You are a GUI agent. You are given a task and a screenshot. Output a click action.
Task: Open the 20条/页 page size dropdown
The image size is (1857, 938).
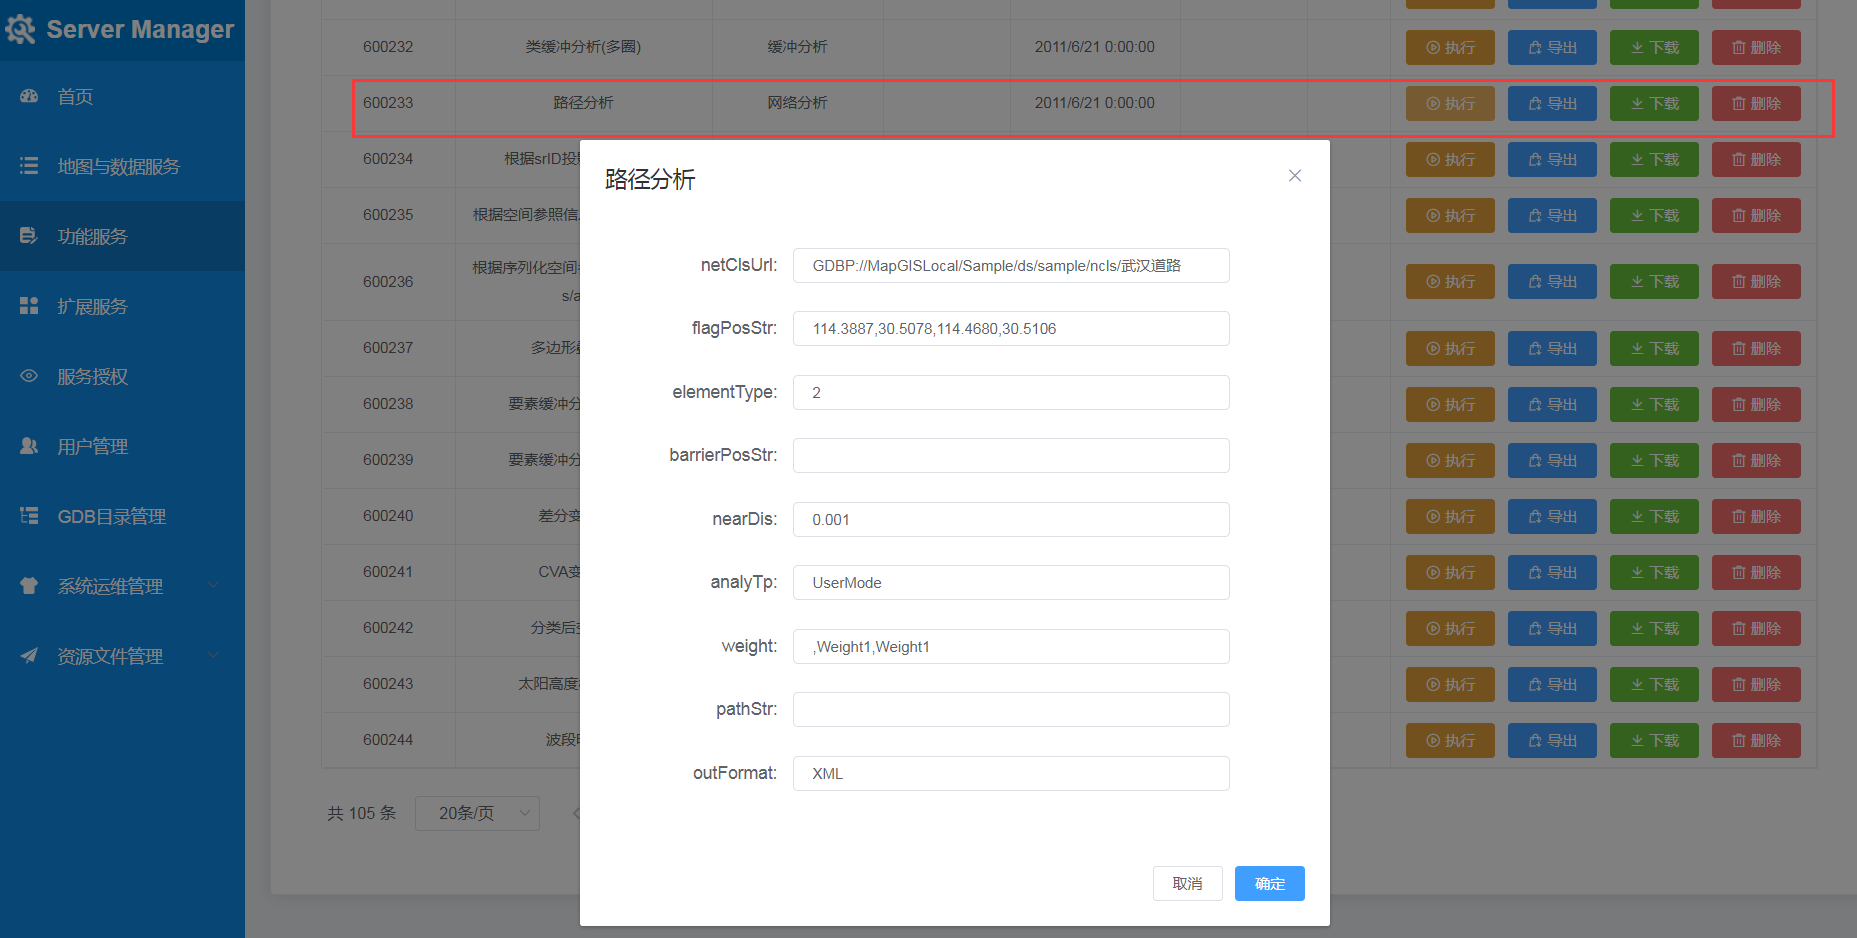coord(477,813)
